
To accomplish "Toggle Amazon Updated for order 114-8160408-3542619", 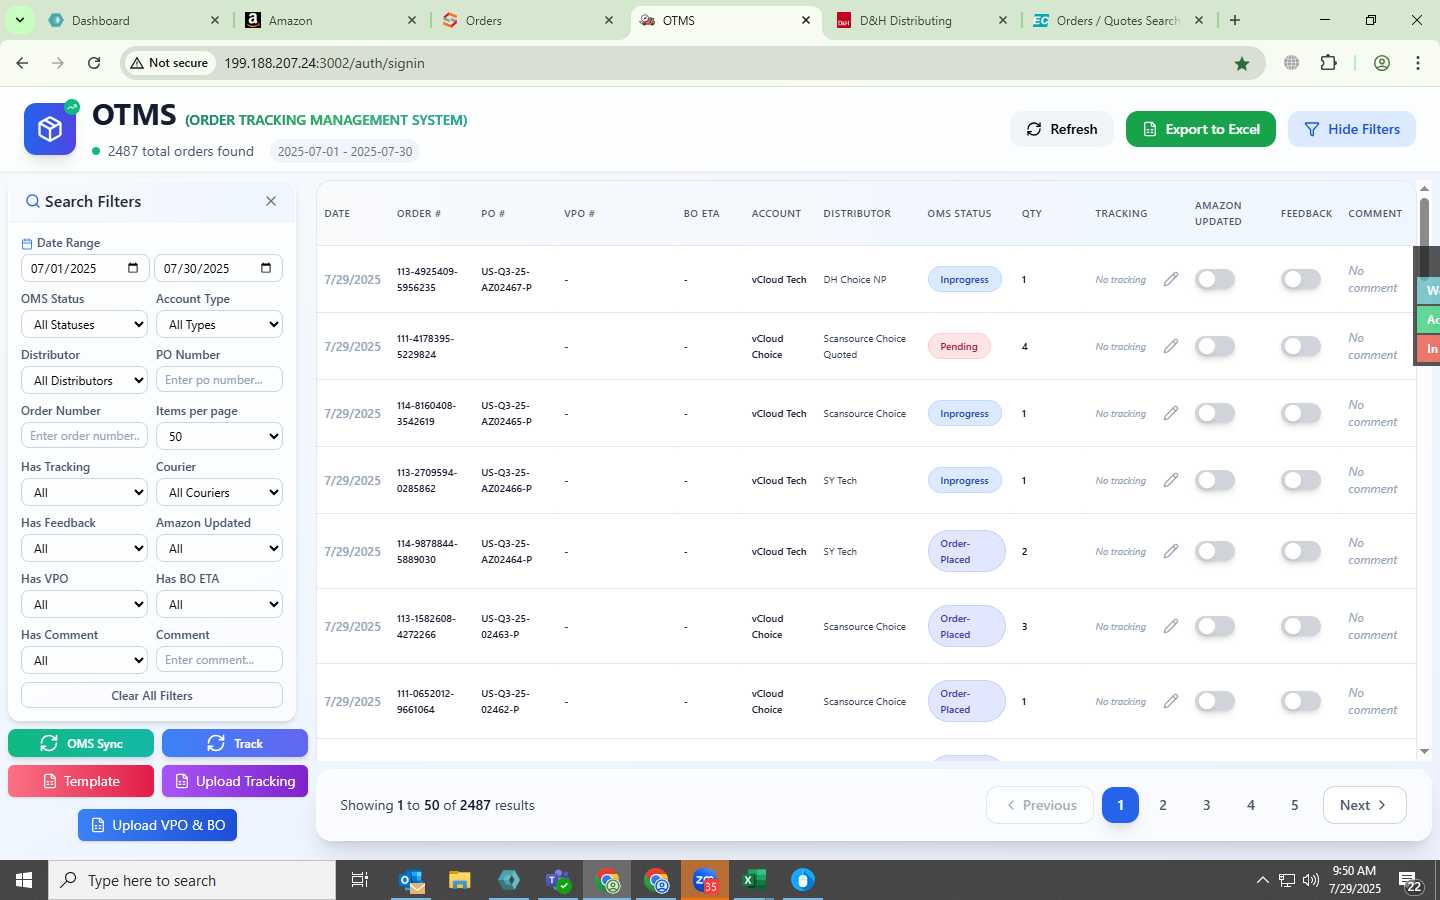I will coord(1215,413).
